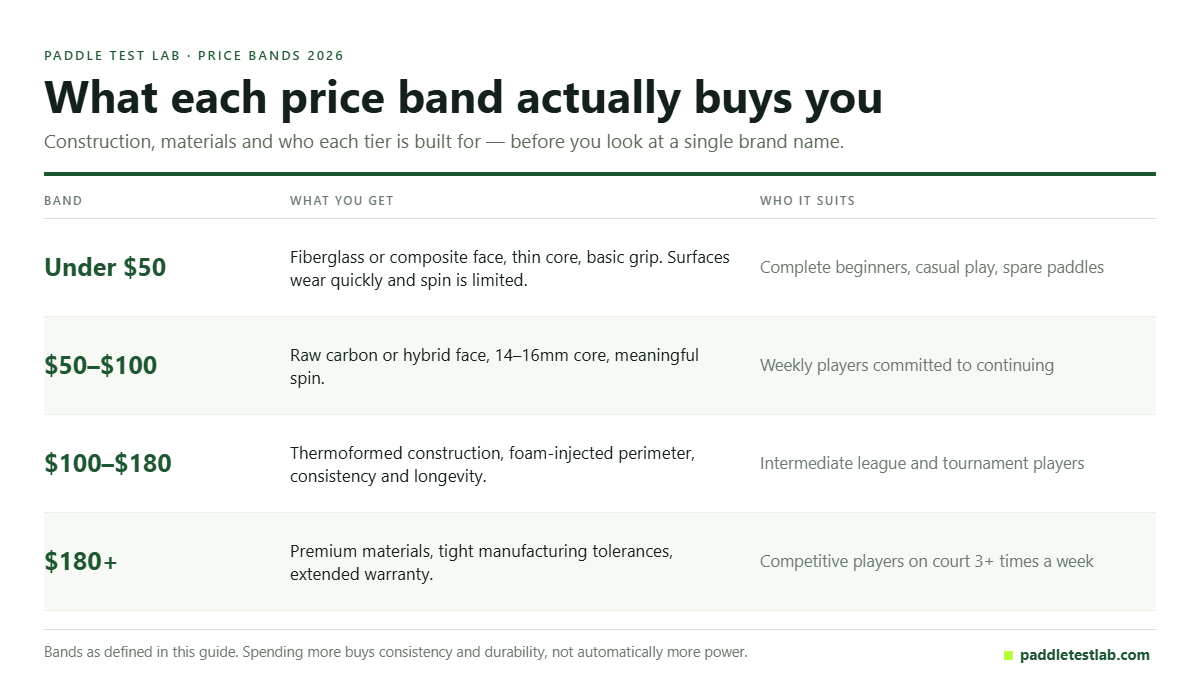Click 'Weekly players committed to continuing' text
Image resolution: width=1200 pixels, height=698 pixels.
(x=907, y=365)
